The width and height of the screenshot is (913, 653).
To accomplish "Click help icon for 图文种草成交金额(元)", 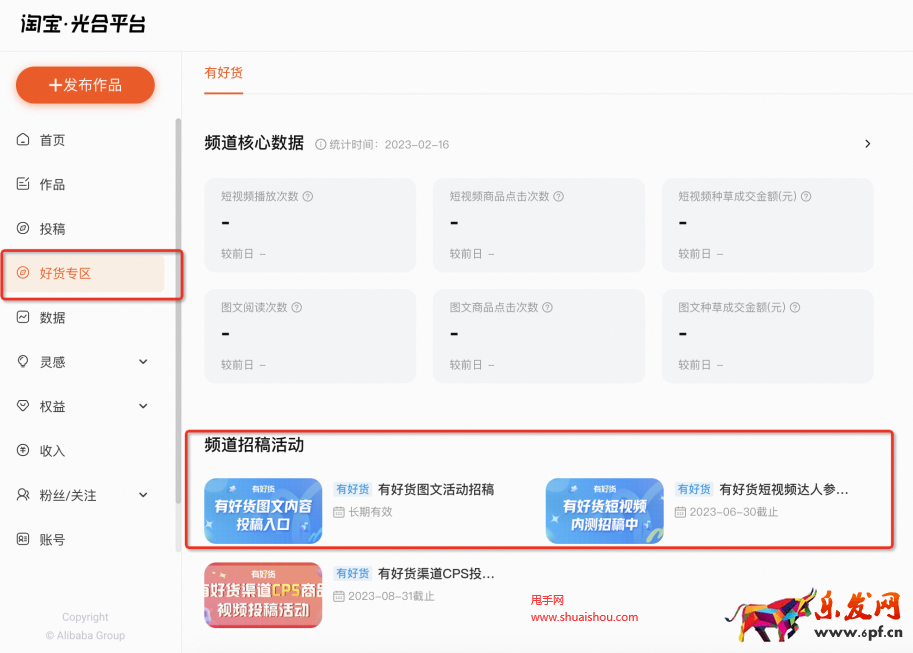I will (795, 307).
